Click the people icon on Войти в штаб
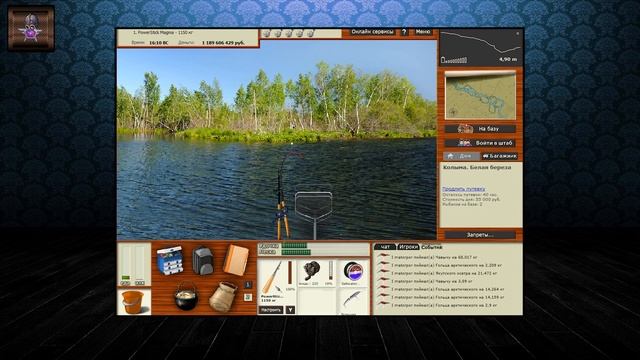 pyautogui.click(x=464, y=143)
